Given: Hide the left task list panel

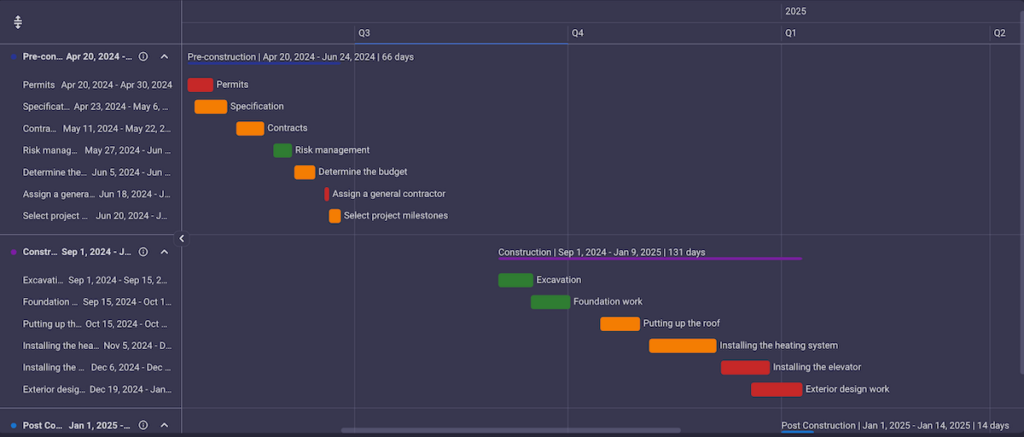Looking at the screenshot, I should [182, 238].
